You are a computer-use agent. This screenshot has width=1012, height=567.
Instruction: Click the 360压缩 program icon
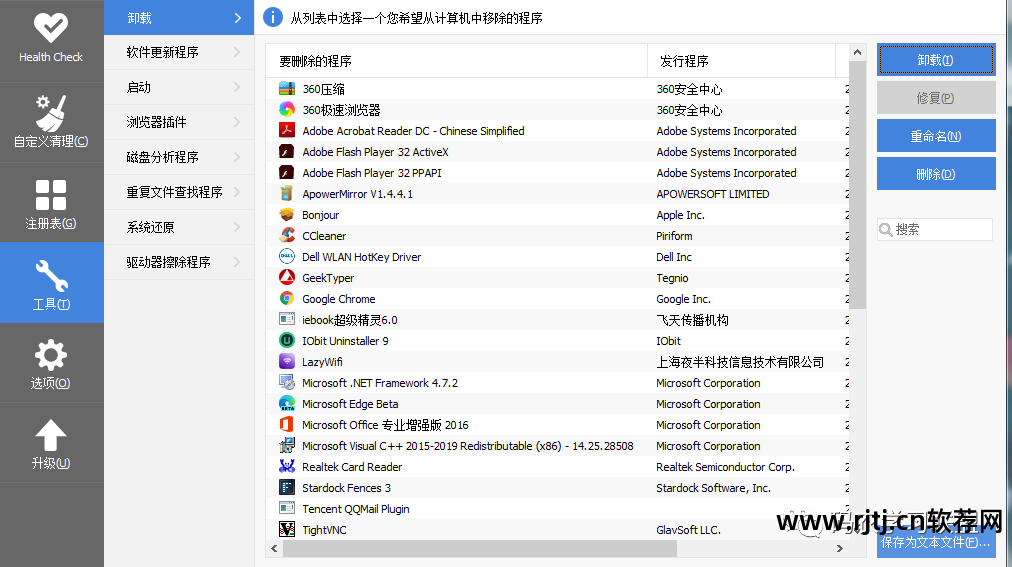point(287,89)
